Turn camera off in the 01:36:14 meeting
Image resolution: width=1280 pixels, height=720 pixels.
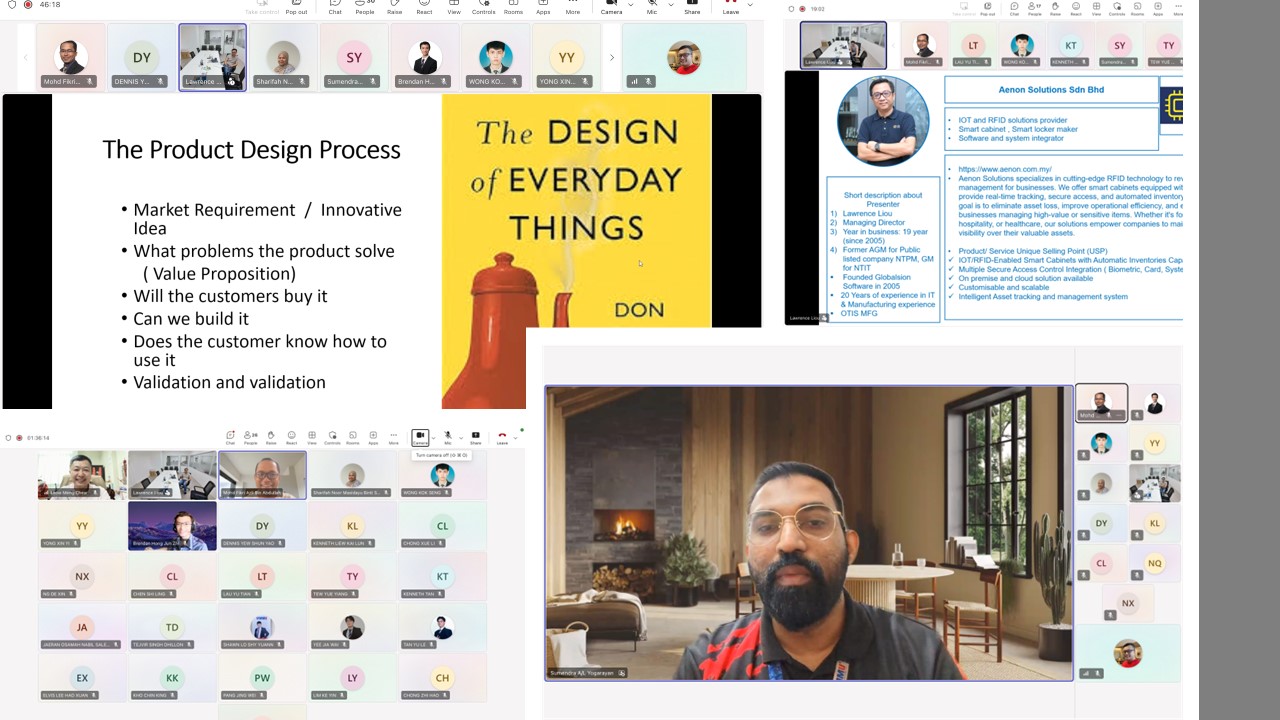coord(420,437)
